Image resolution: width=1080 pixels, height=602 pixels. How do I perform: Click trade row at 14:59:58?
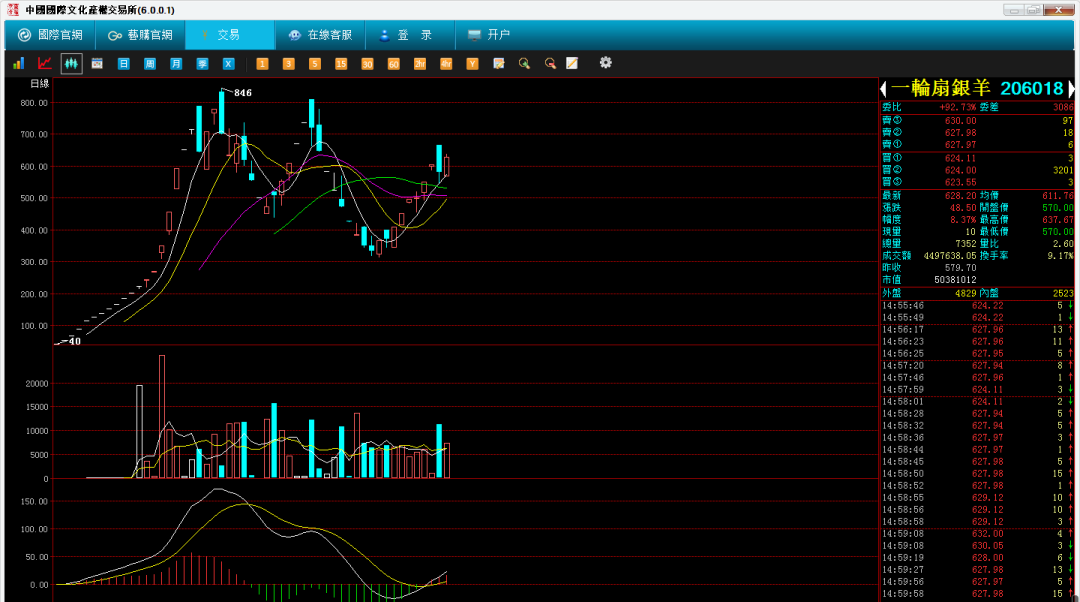pyautogui.click(x=977, y=594)
